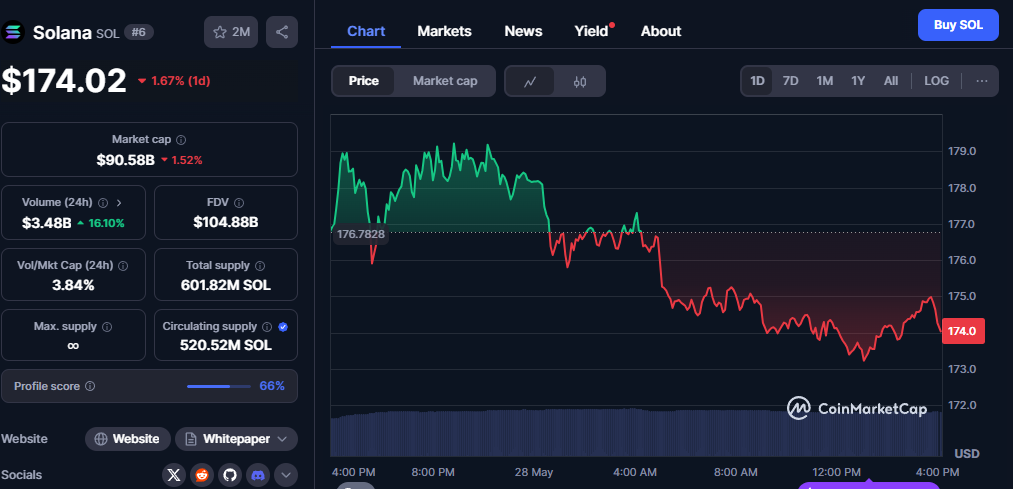Click the 520.52M SOL circulating supply
The image size is (1013, 489).
click(226, 346)
